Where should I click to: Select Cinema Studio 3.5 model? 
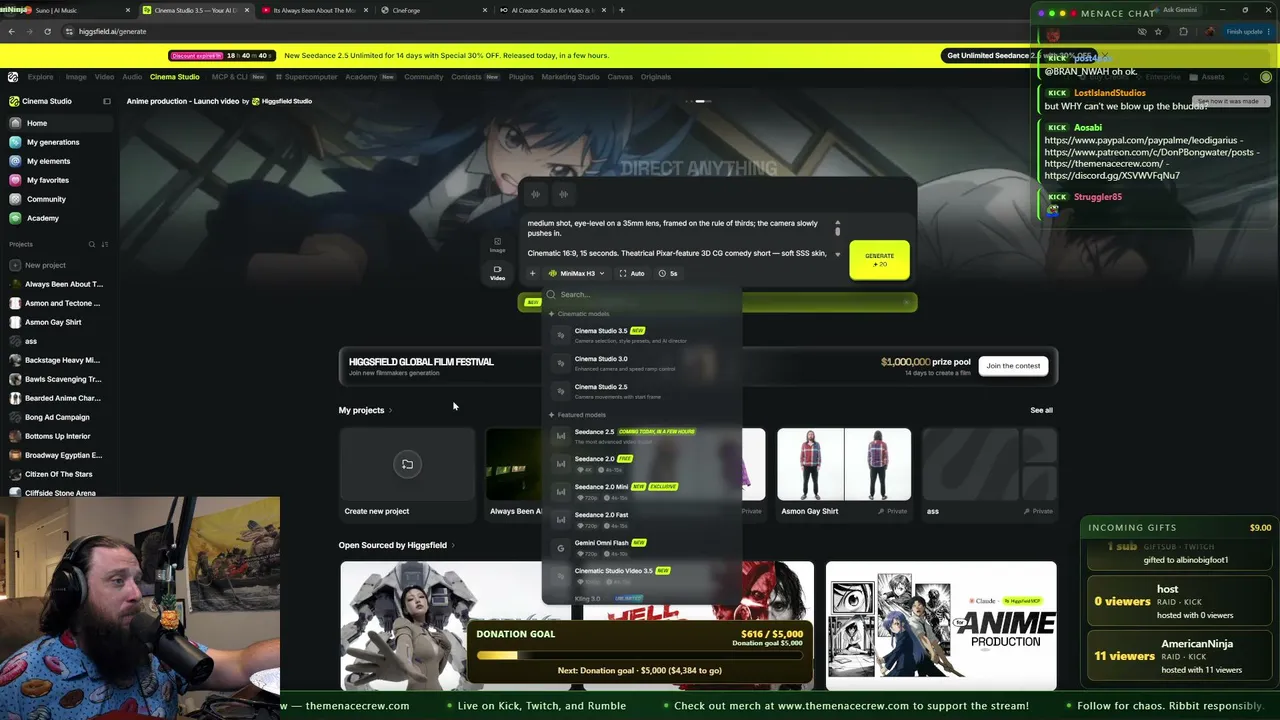click(x=642, y=335)
